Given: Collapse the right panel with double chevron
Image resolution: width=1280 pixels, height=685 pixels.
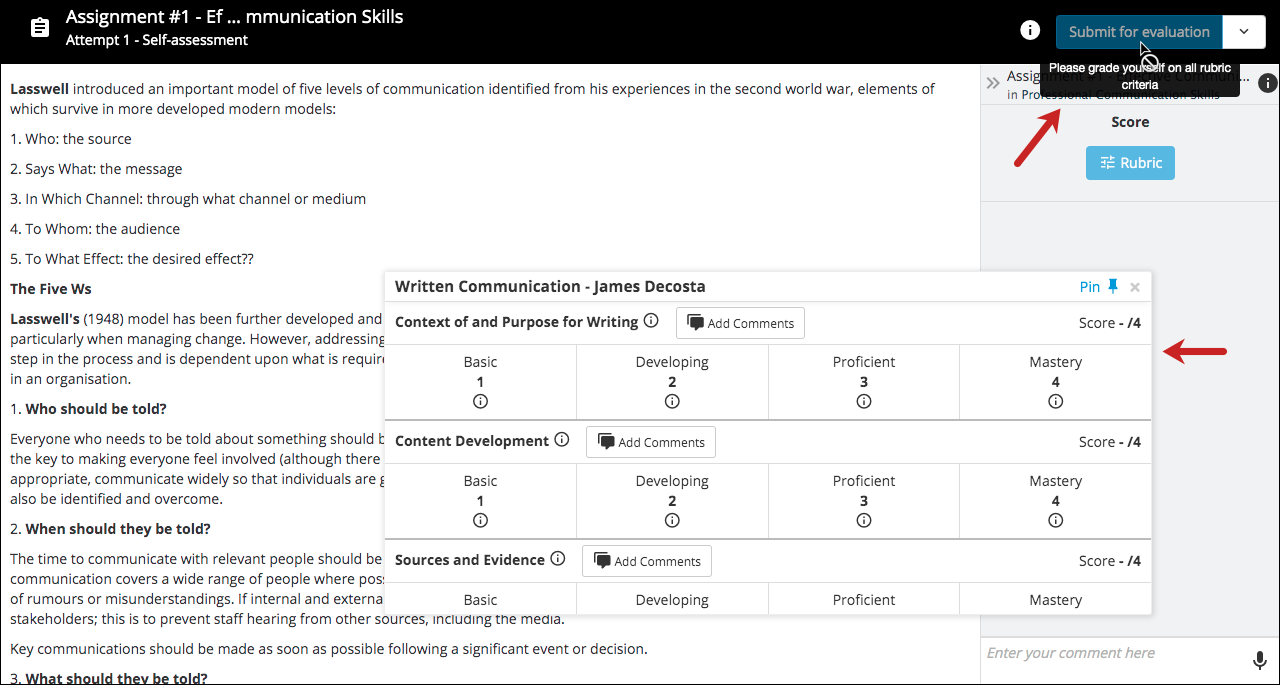Looking at the screenshot, I should coord(993,84).
